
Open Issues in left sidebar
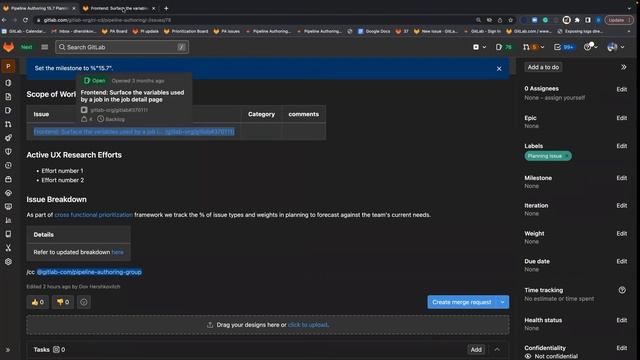pos(8,110)
